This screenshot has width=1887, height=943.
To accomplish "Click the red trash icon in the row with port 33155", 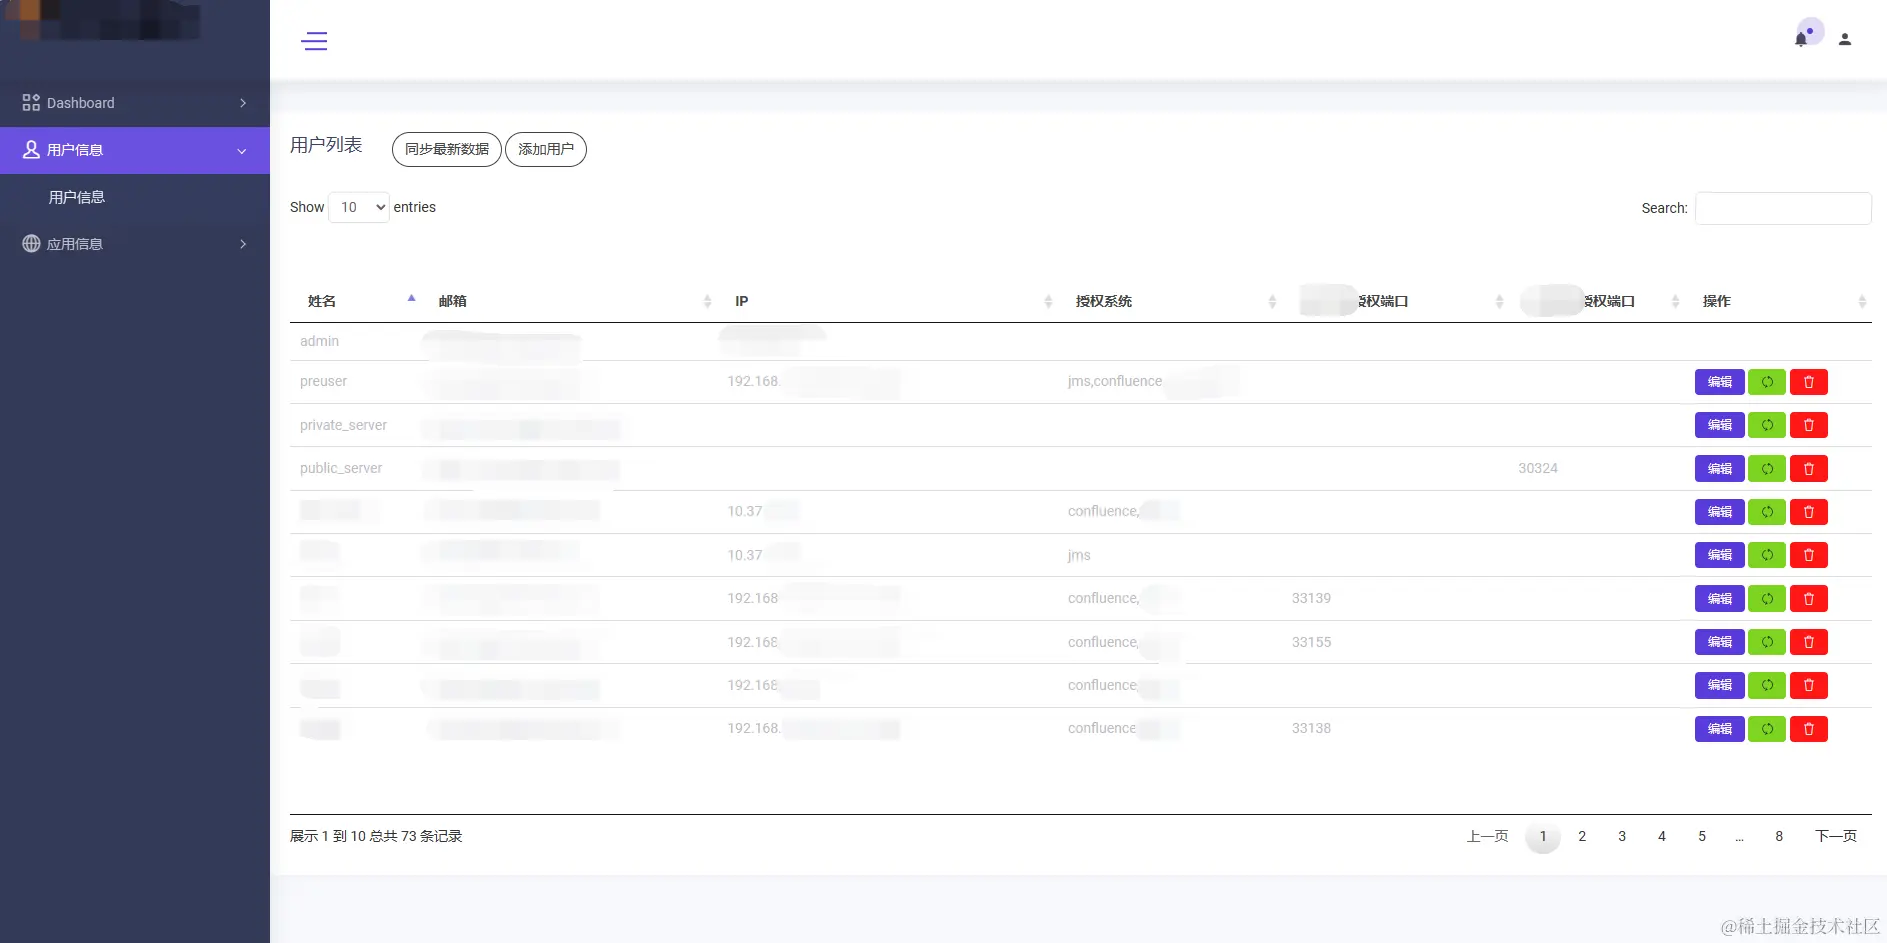I will [1809, 642].
